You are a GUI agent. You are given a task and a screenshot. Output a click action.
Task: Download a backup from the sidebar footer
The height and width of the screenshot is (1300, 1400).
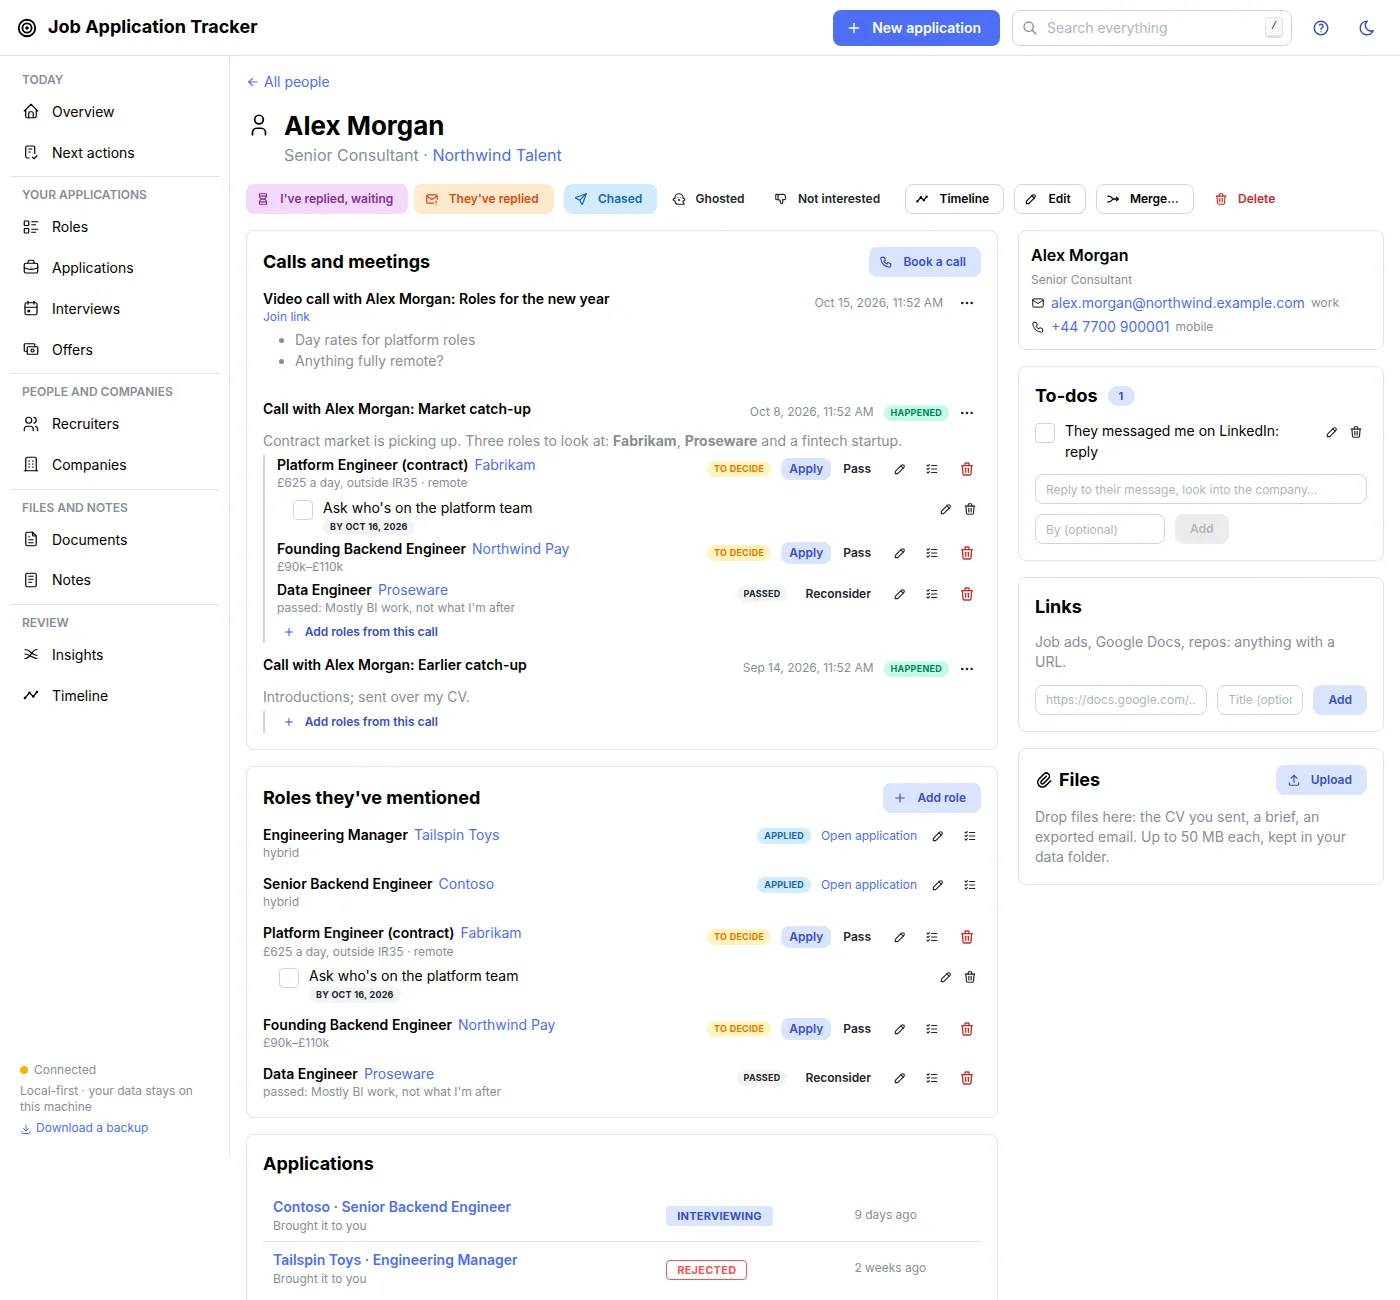[84, 1128]
